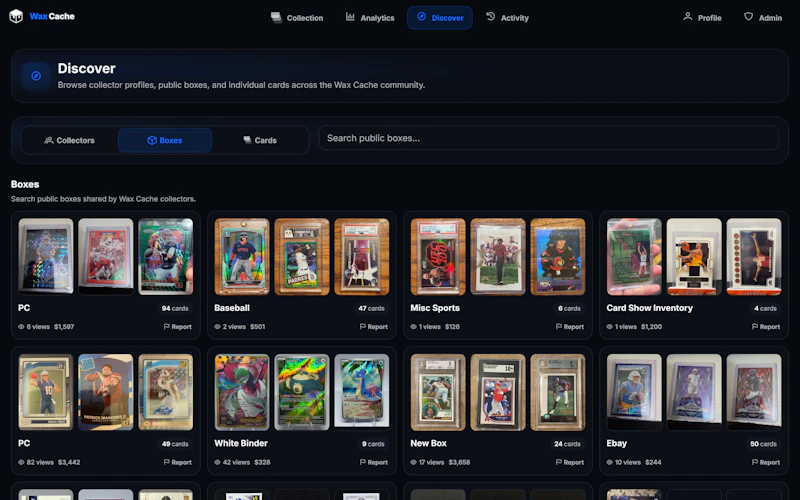Switch to the Cards tab
Screen dimensions: 800x500
260,140
